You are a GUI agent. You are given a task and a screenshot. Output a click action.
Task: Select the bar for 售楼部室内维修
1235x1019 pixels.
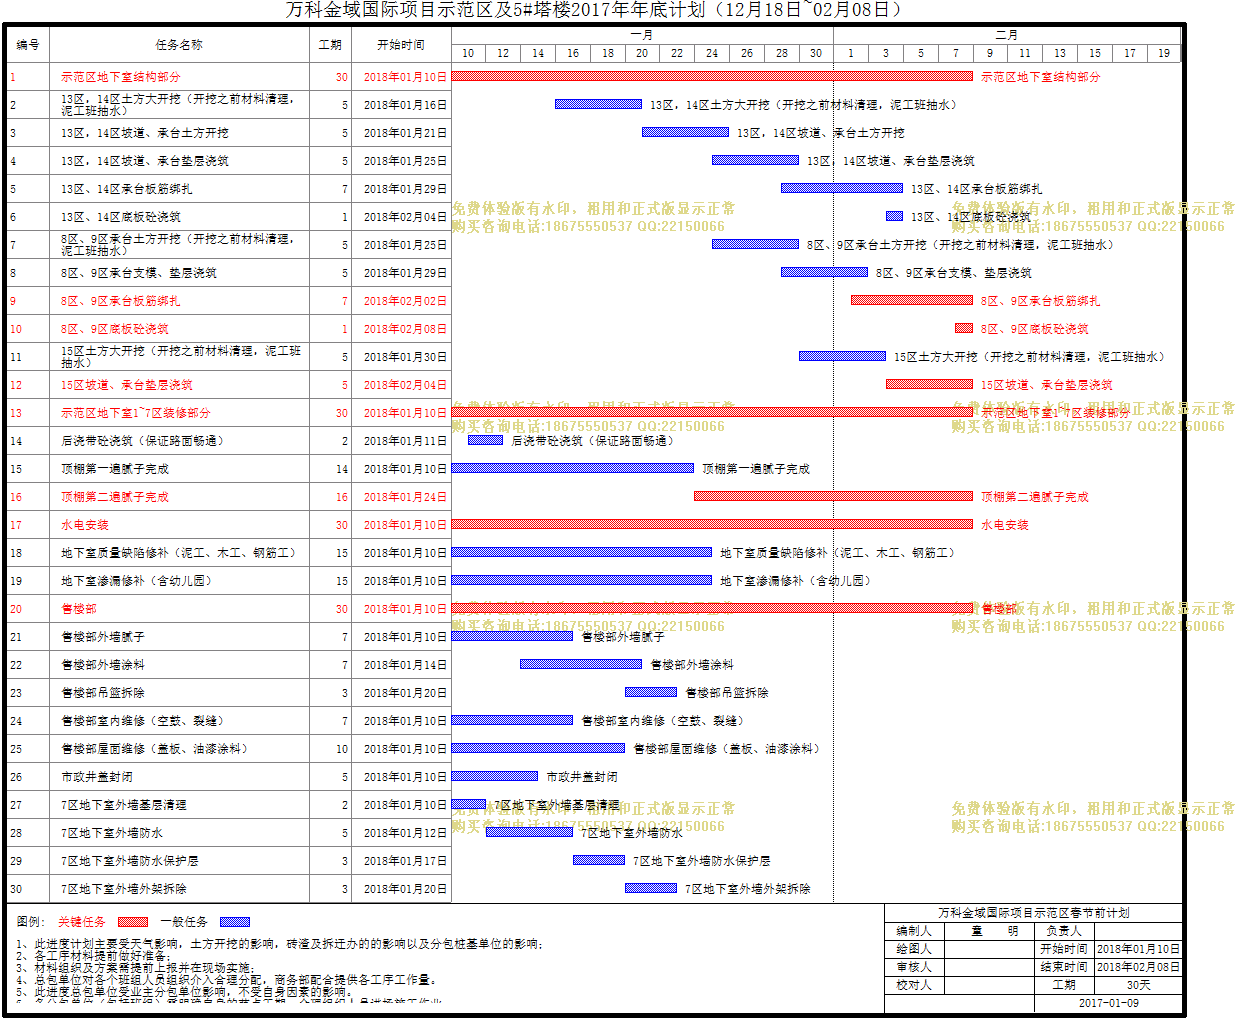512,720
